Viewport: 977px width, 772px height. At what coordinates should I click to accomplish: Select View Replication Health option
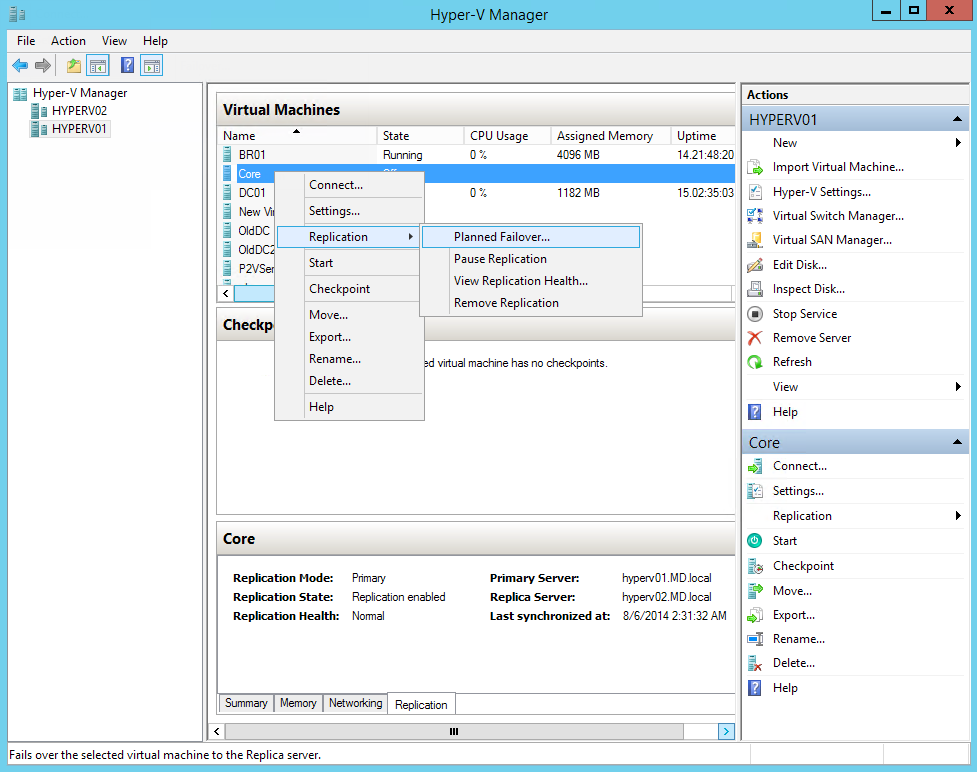pyautogui.click(x=531, y=281)
